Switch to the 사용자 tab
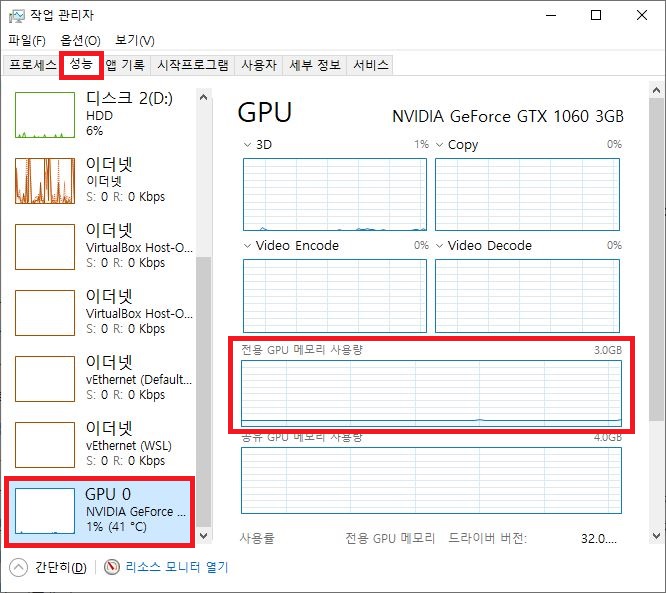The height and width of the screenshot is (593, 666). point(259,65)
